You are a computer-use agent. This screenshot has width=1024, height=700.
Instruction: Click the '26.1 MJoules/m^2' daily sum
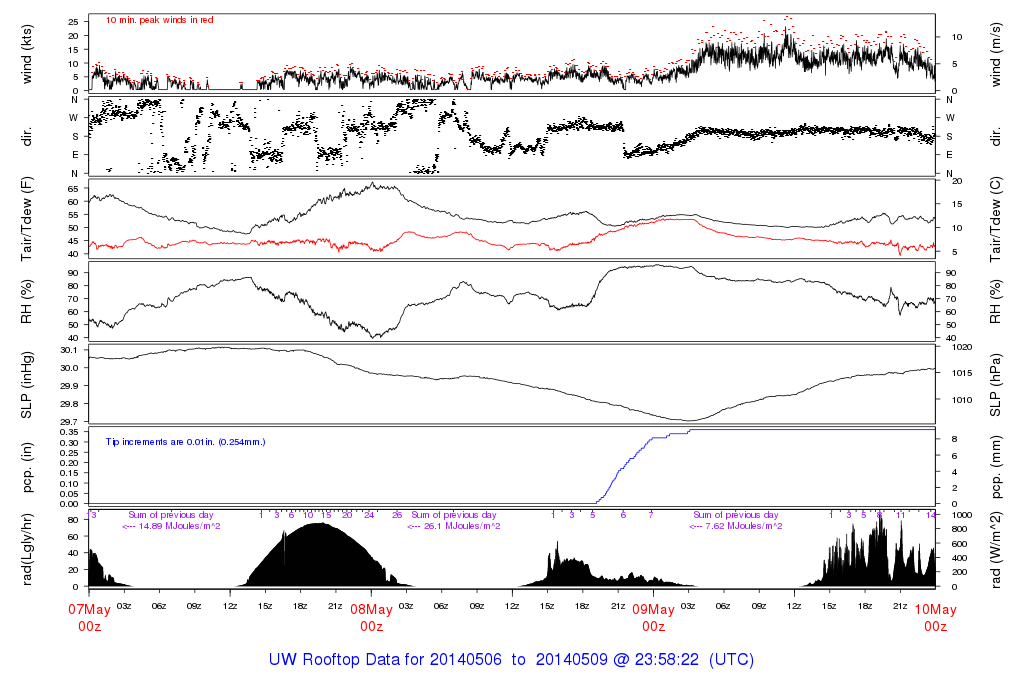coord(462,526)
